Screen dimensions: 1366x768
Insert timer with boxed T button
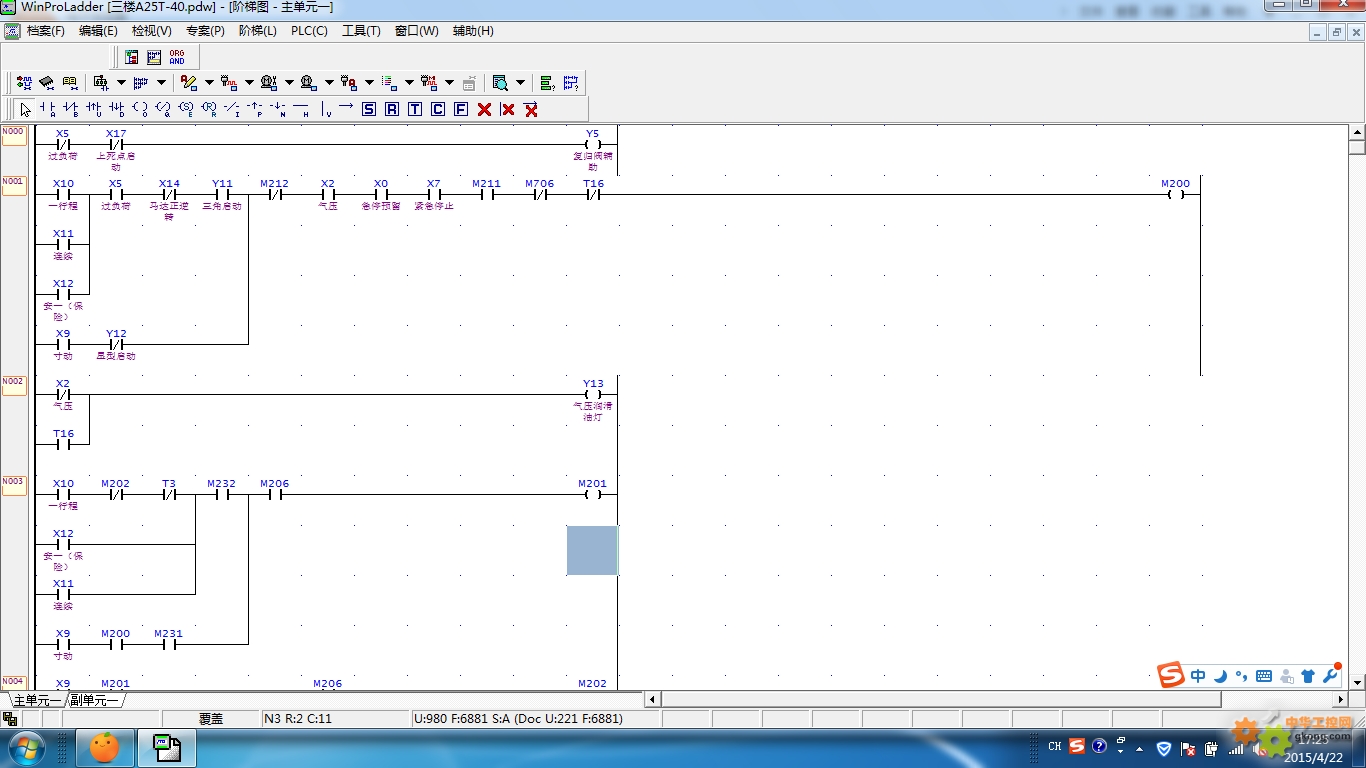414,109
